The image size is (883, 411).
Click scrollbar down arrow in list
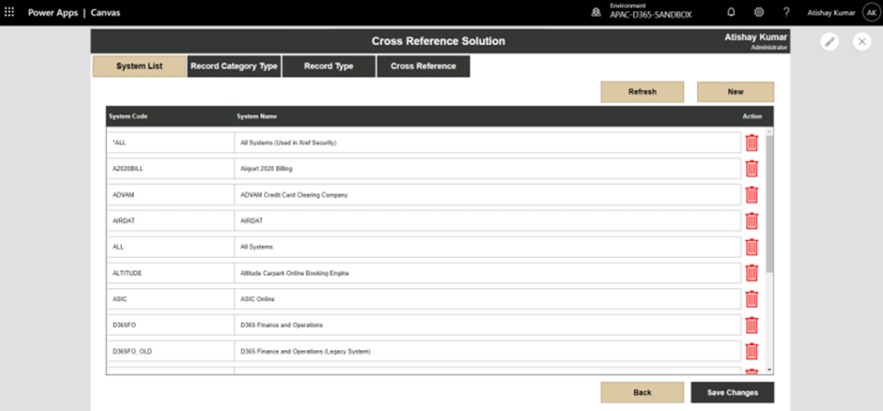click(770, 370)
